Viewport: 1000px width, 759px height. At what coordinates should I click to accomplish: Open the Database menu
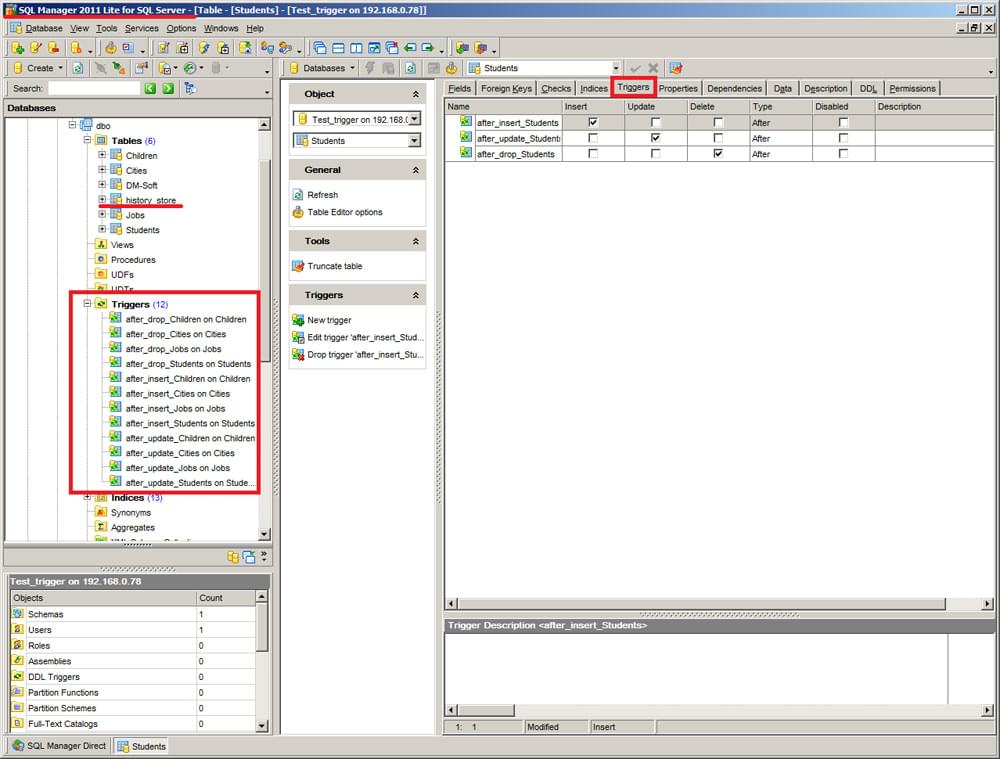43,28
